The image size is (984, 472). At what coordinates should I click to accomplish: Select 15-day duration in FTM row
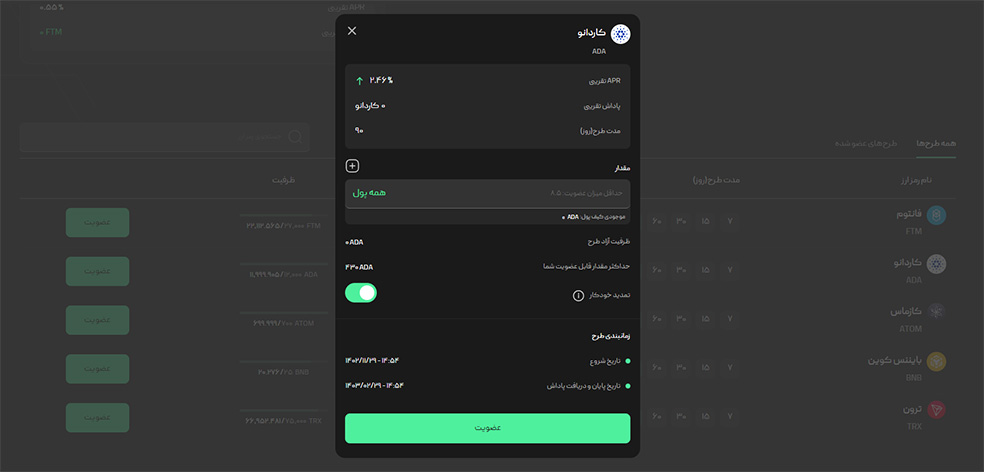(705, 221)
